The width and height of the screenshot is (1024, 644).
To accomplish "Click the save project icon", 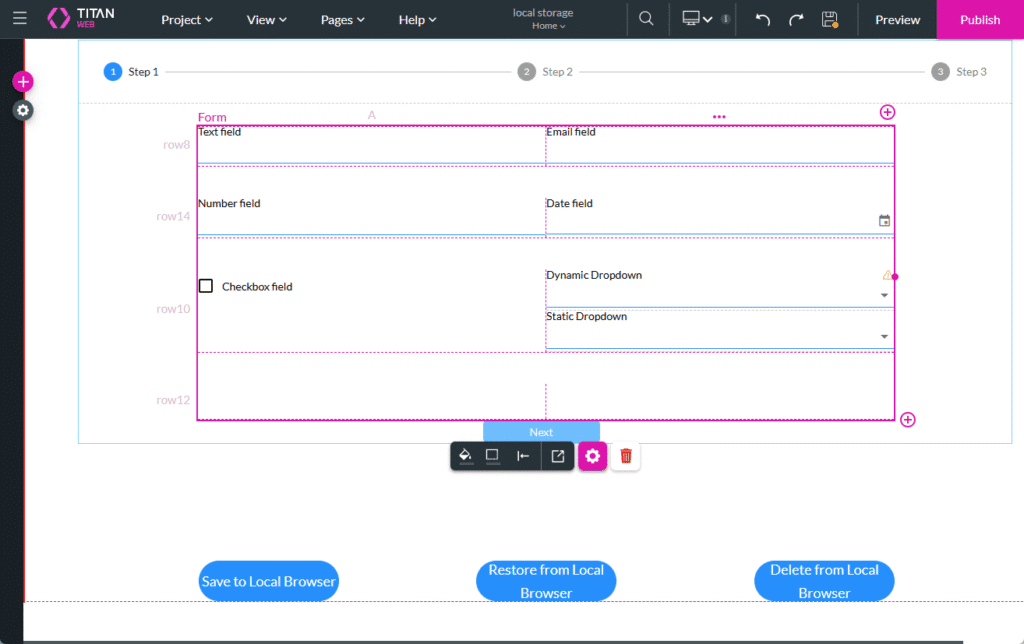I will (x=829, y=20).
